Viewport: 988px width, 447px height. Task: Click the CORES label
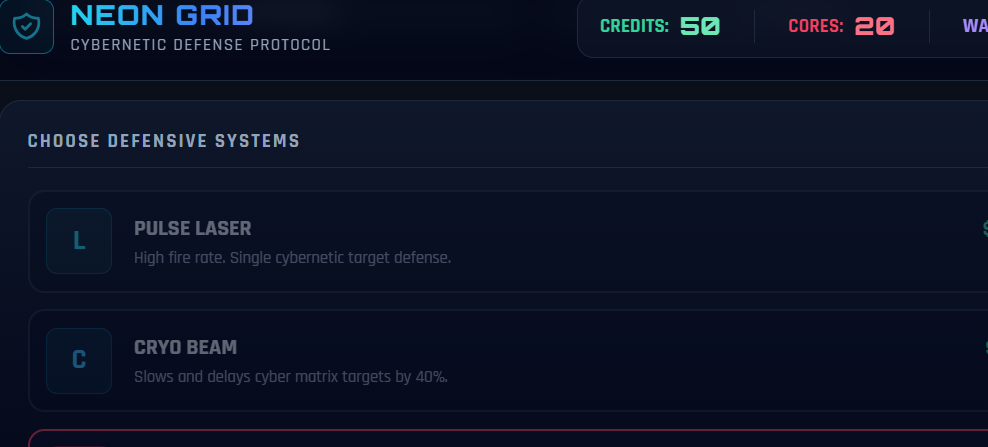pos(816,26)
